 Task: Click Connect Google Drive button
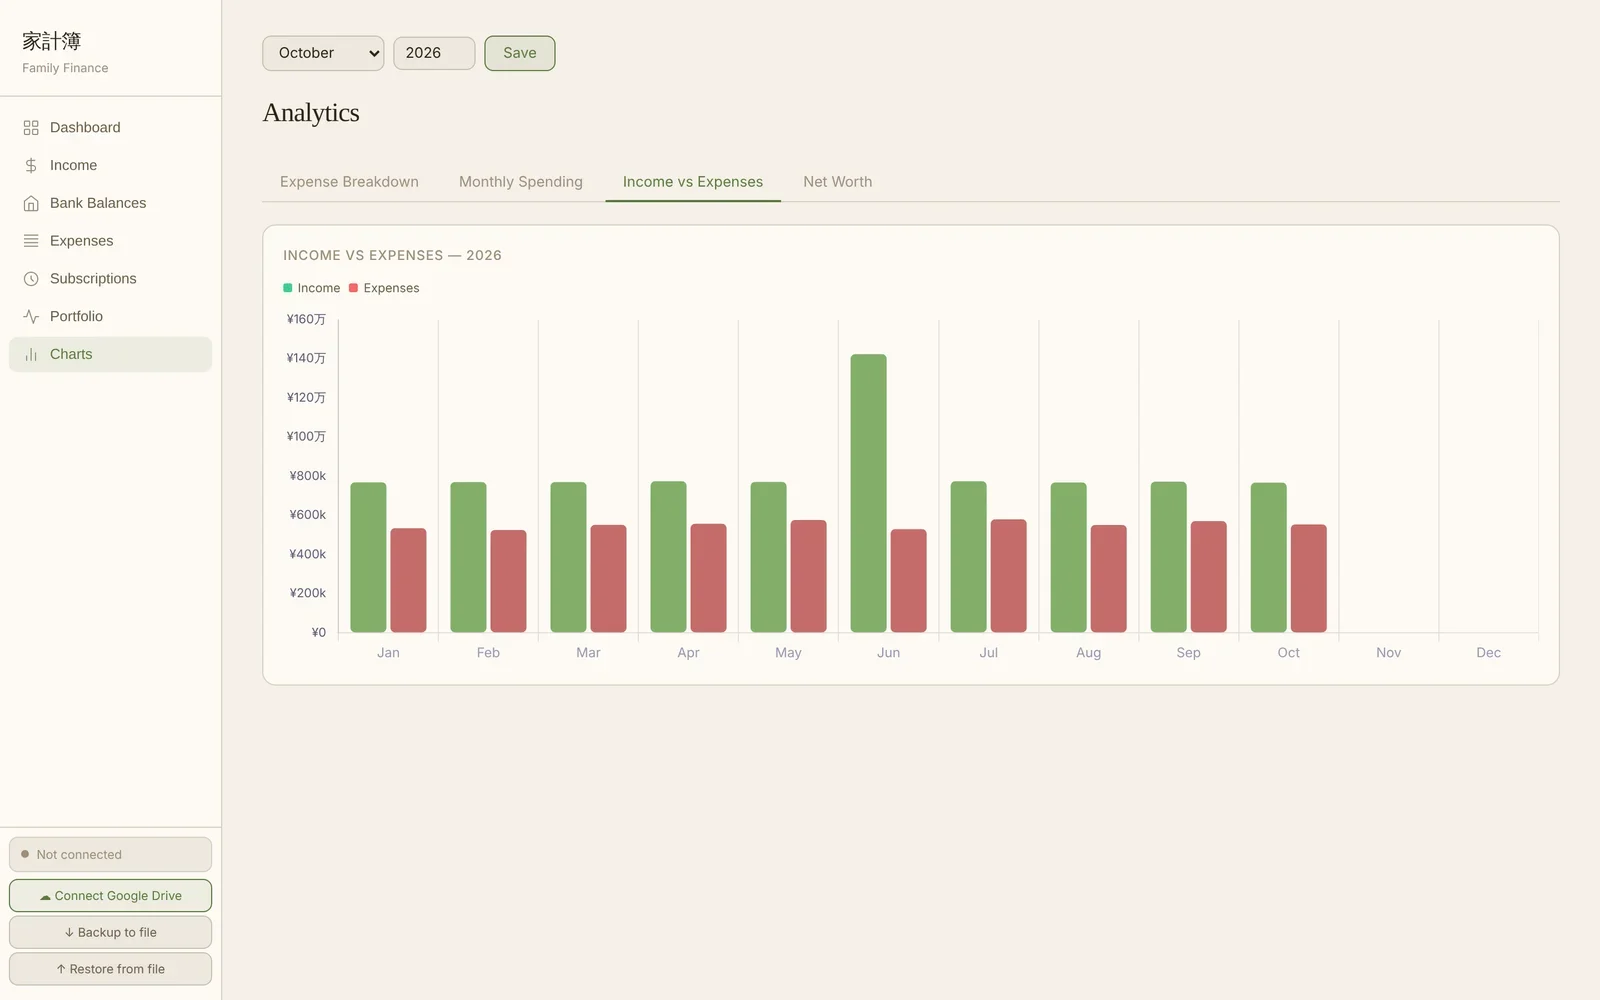[x=110, y=896]
